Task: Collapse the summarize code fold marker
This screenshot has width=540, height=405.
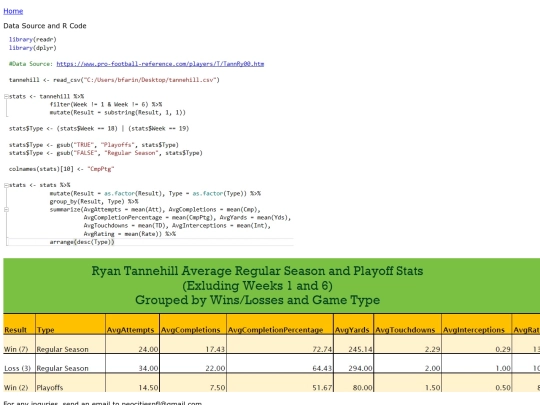Action: click(x=6, y=209)
